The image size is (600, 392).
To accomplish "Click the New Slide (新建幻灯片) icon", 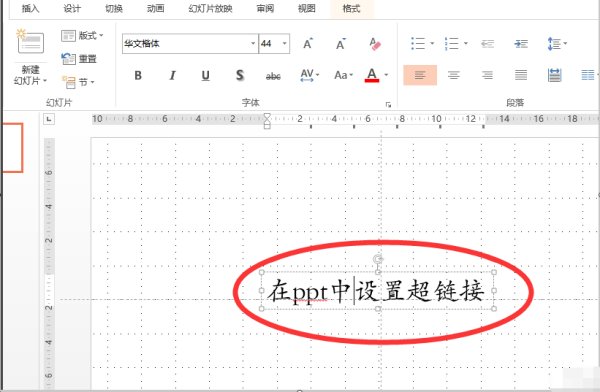I will [x=30, y=41].
